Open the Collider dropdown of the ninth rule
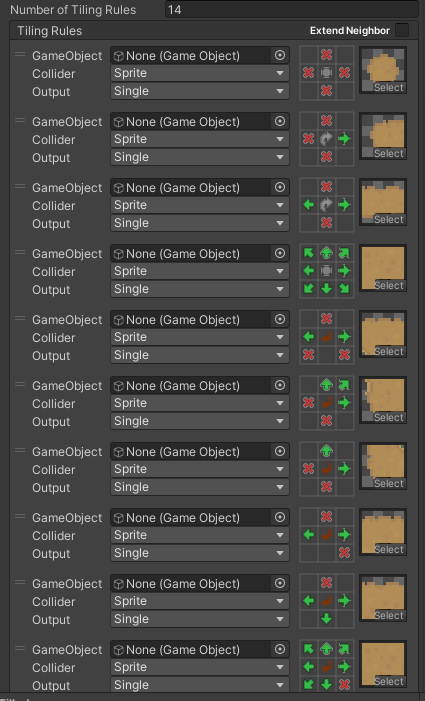 (200, 601)
